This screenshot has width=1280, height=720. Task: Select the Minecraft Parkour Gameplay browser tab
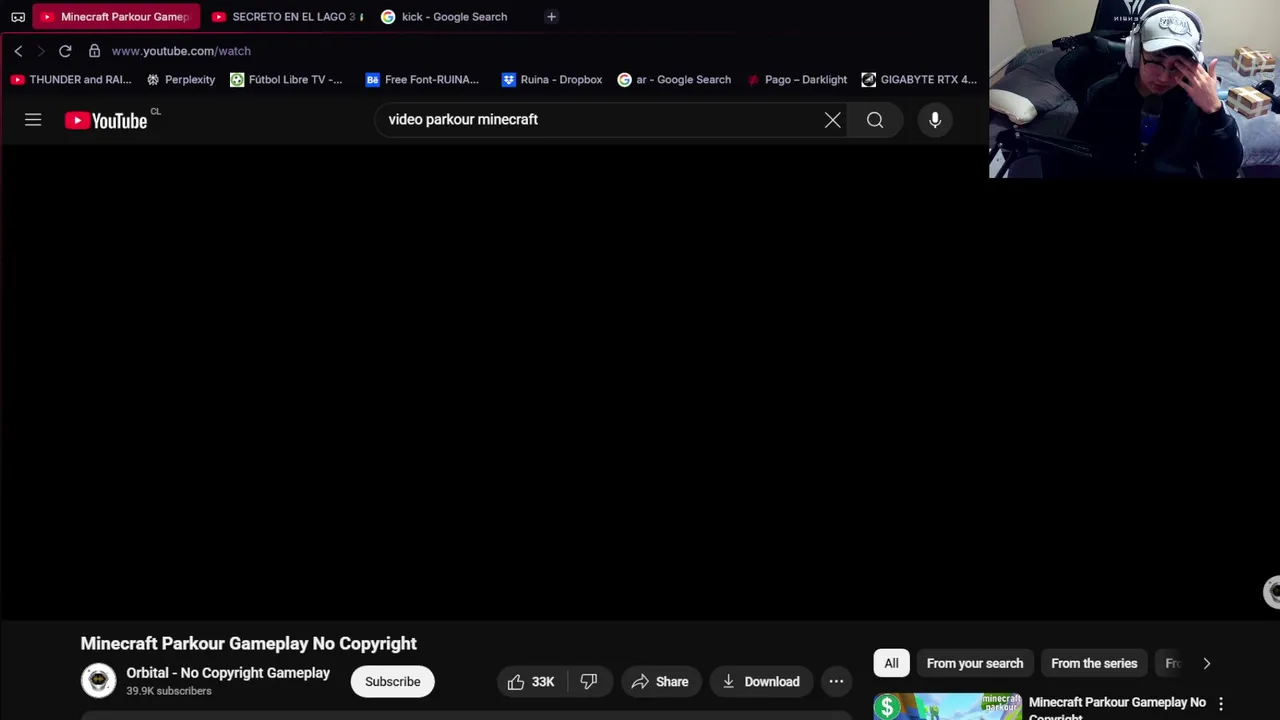point(116,17)
